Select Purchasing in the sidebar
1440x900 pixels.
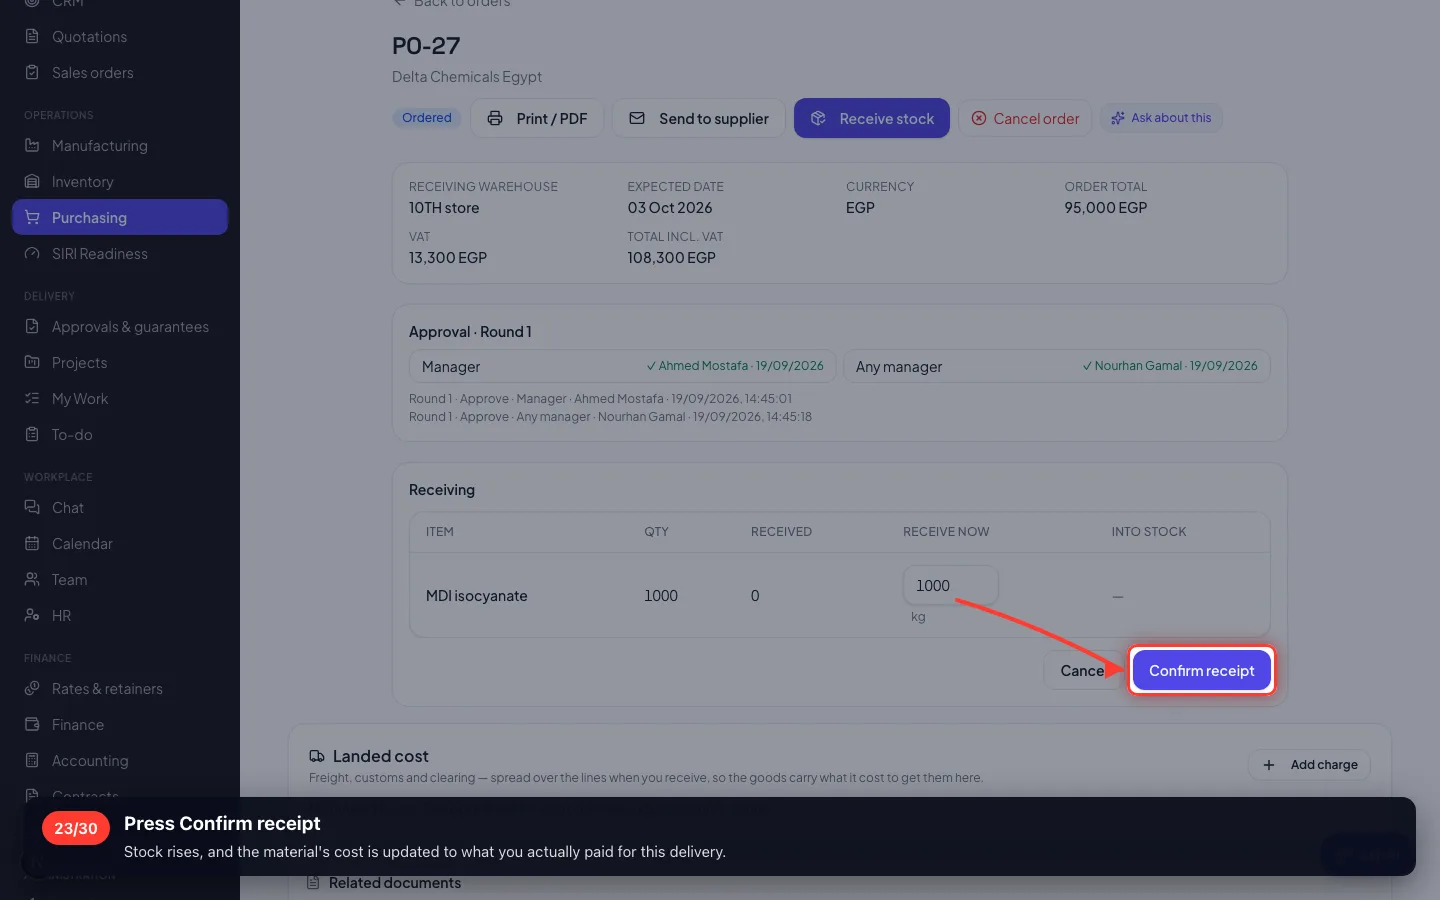tap(120, 218)
